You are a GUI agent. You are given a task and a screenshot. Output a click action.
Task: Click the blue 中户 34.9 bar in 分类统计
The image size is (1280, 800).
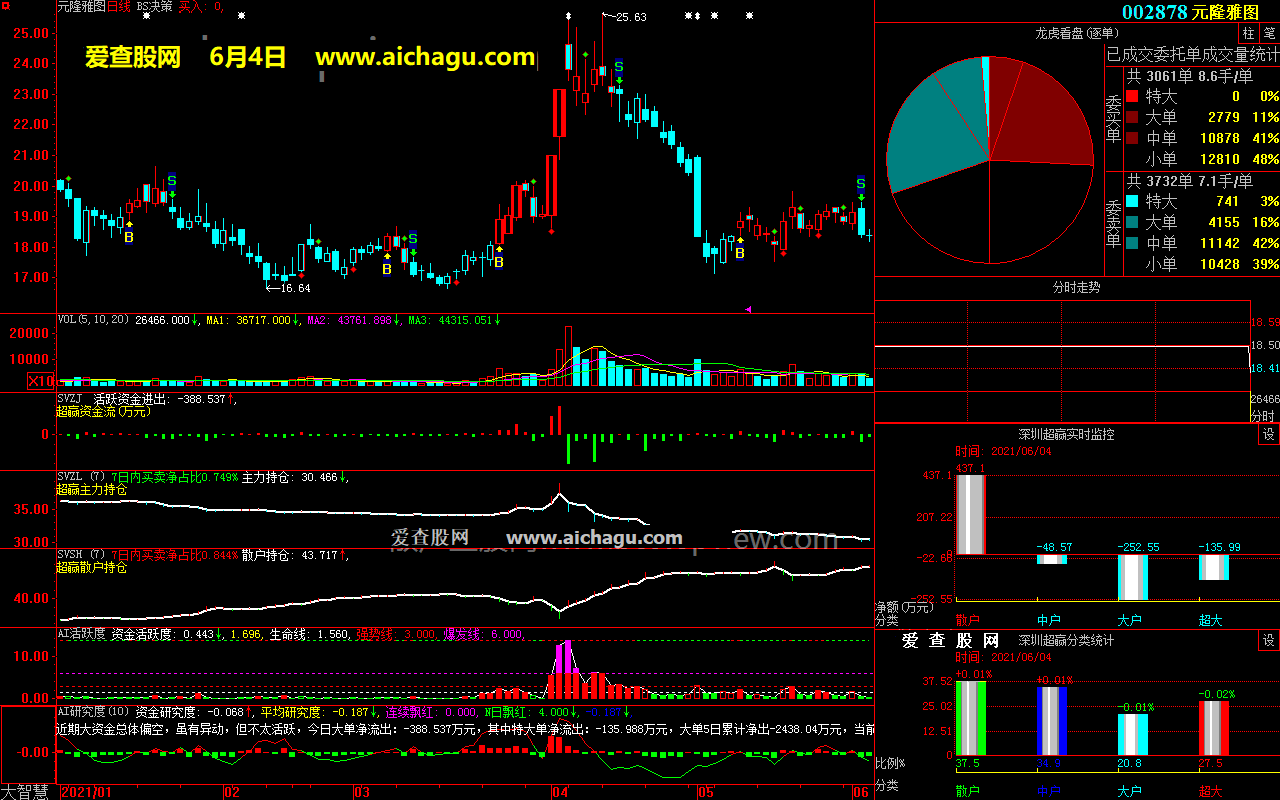point(1052,720)
